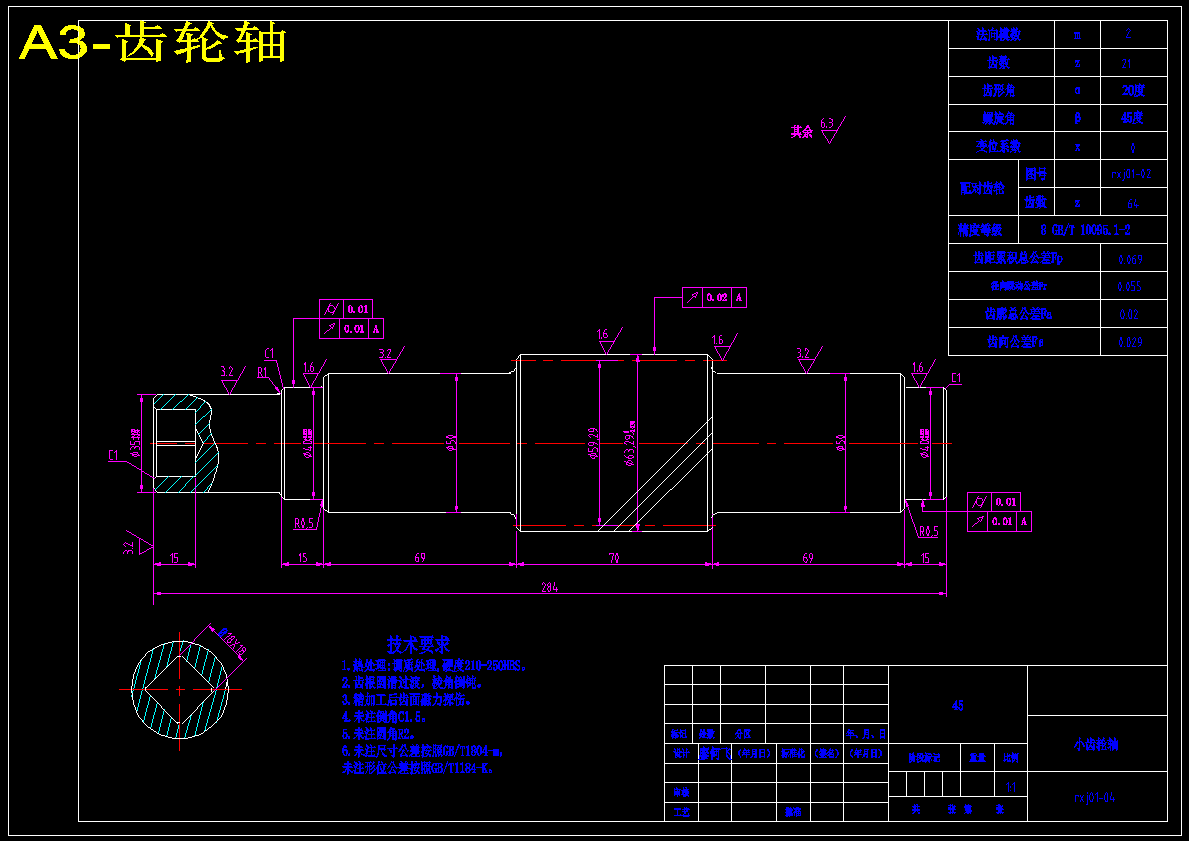The height and width of the screenshot is (841, 1189).
Task: Select drawing number 'rxj01-02' in the table
Action: click(x=1131, y=174)
